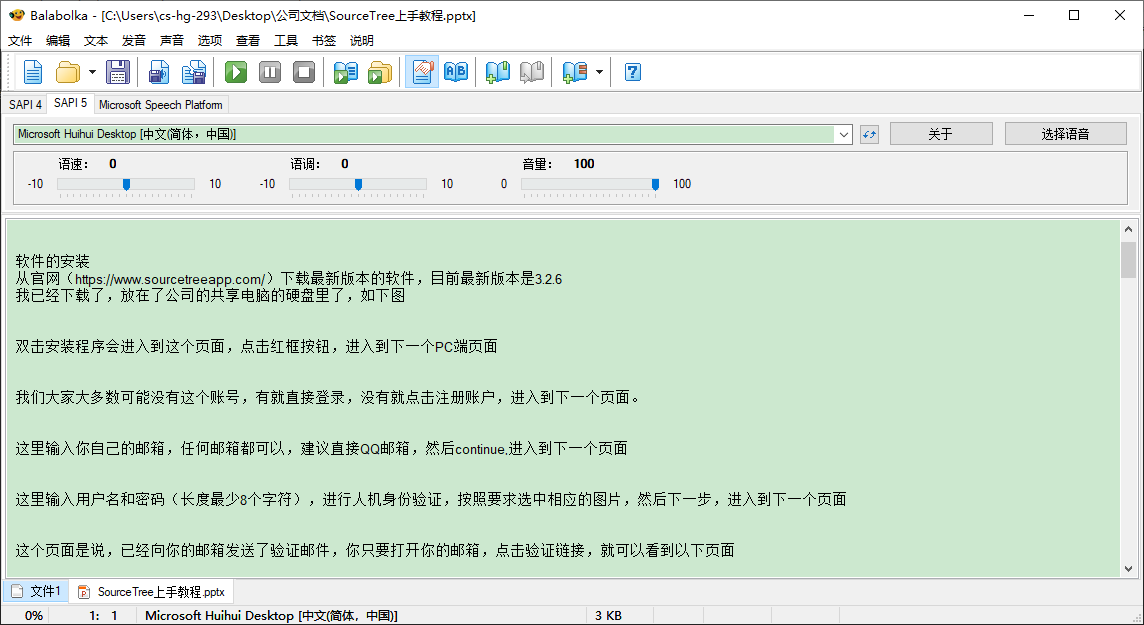Open the 书签 menu
The image size is (1144, 625).
click(324, 41)
